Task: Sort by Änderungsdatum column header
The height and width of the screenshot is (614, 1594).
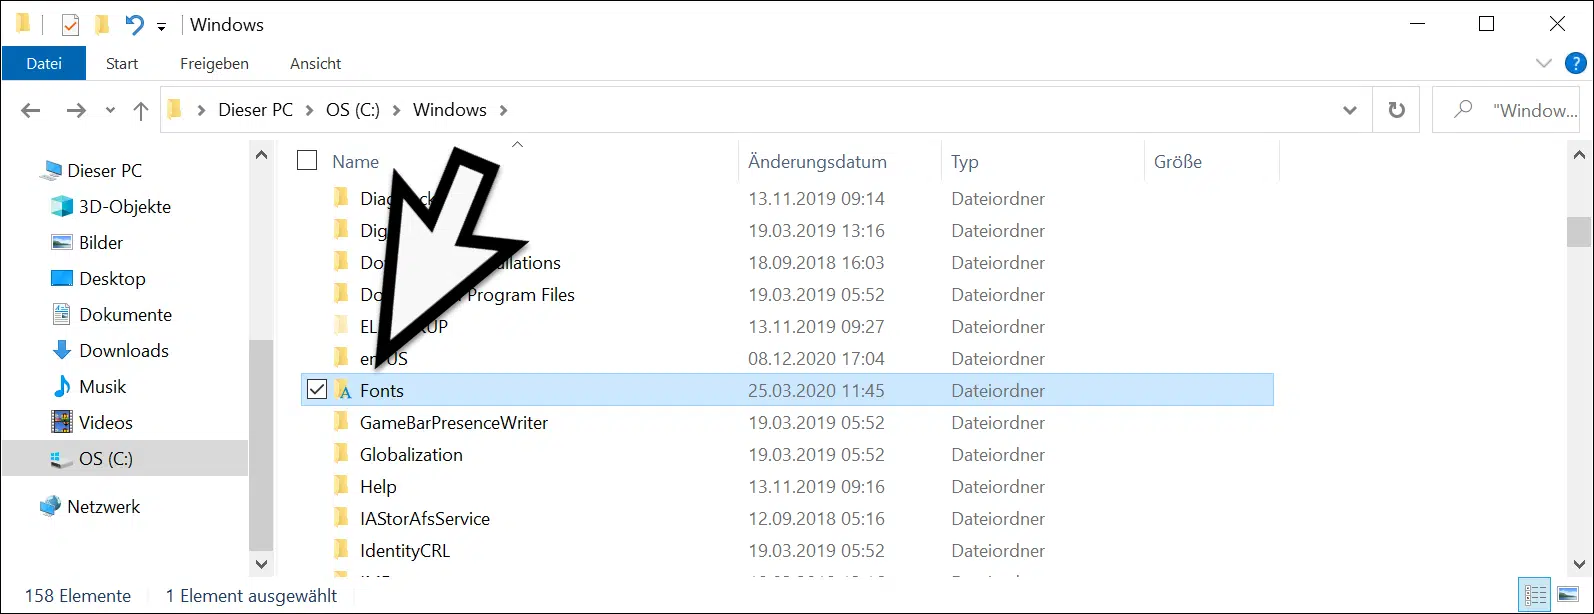Action: tap(817, 162)
